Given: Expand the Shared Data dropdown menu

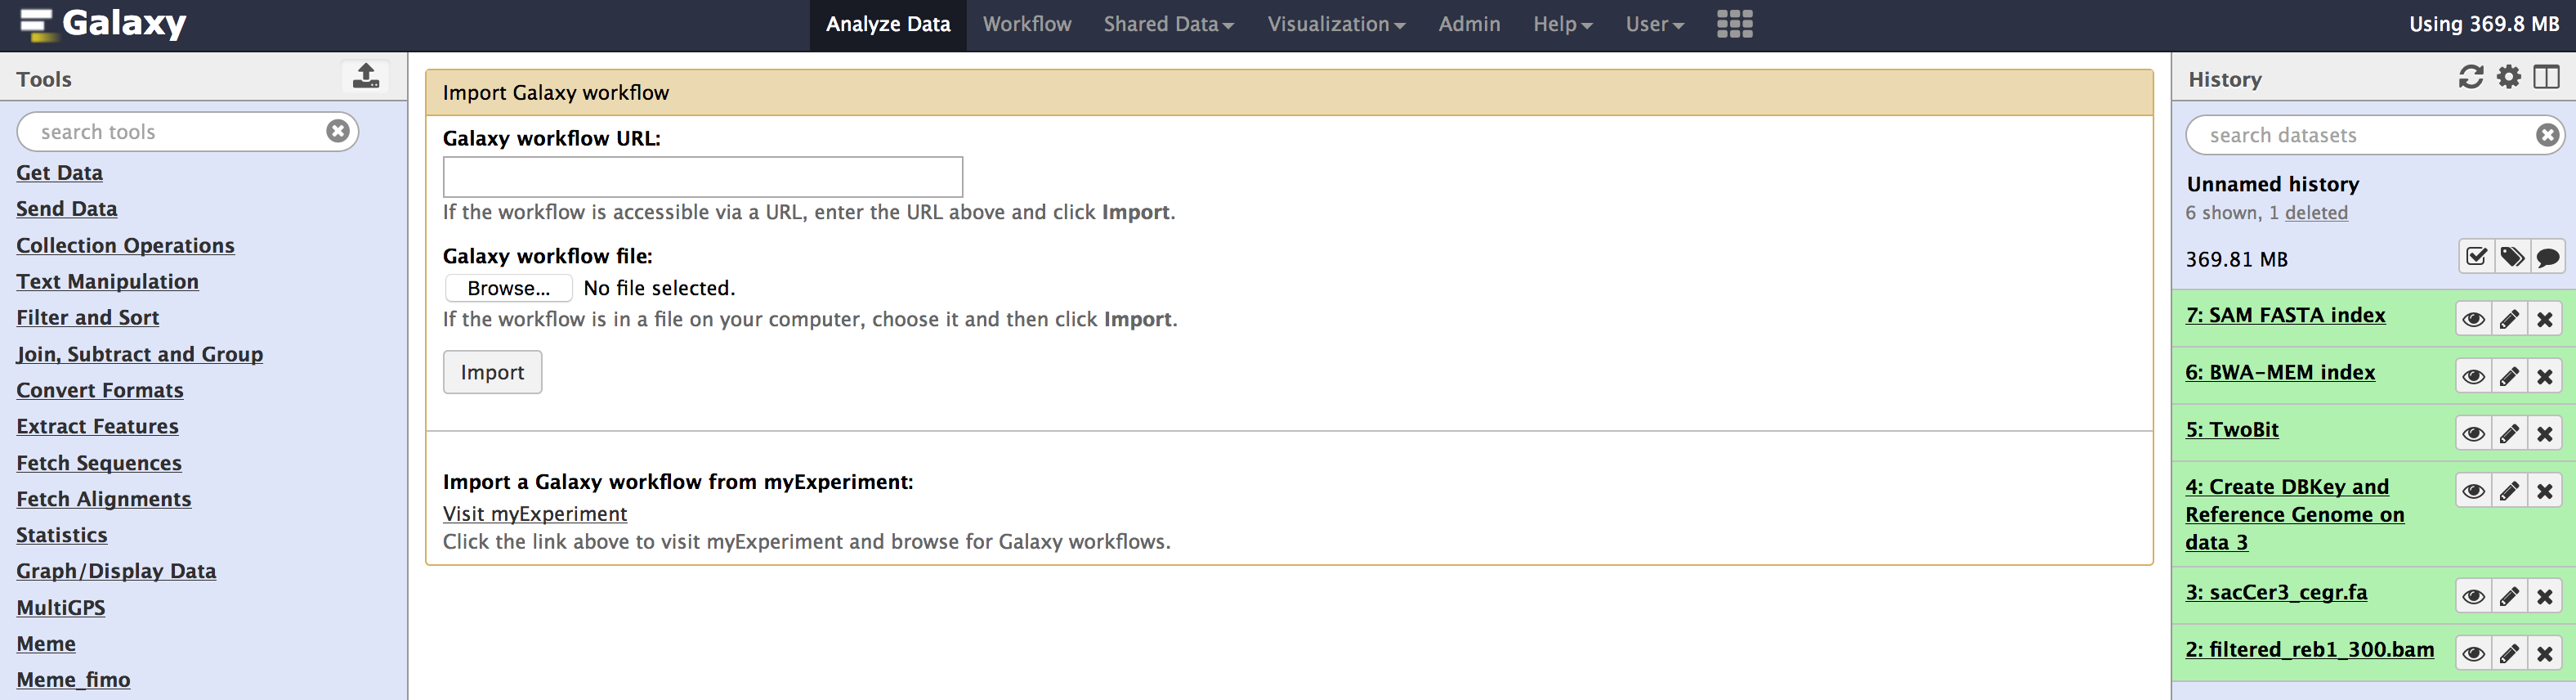Looking at the screenshot, I should tap(1168, 24).
